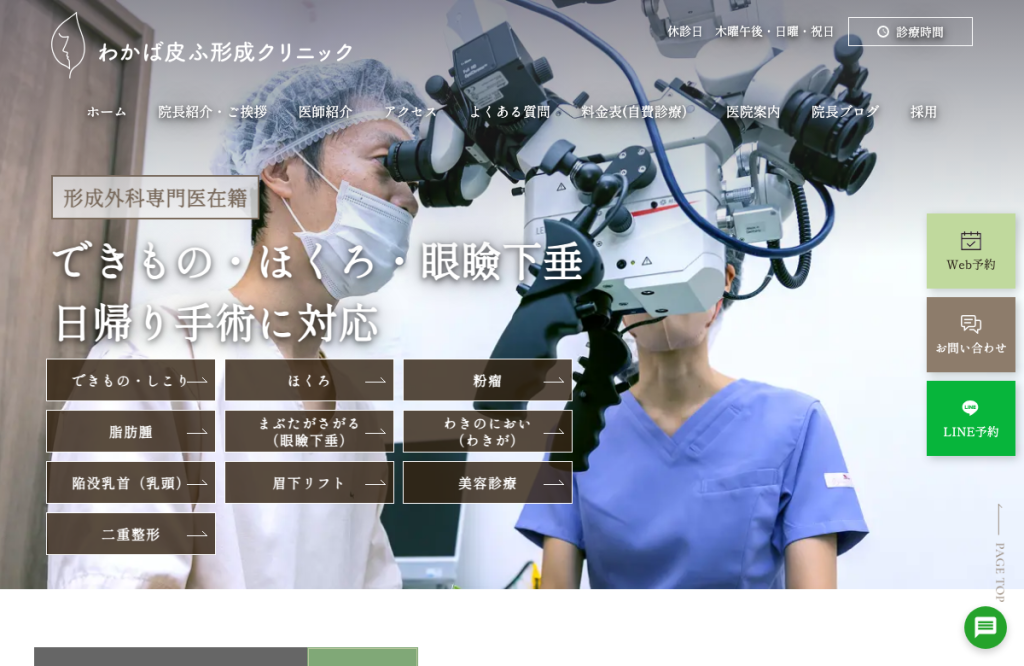Image resolution: width=1024 pixels, height=666 pixels.
Task: Click the calendar icon on Web予約
Action: coord(970,241)
